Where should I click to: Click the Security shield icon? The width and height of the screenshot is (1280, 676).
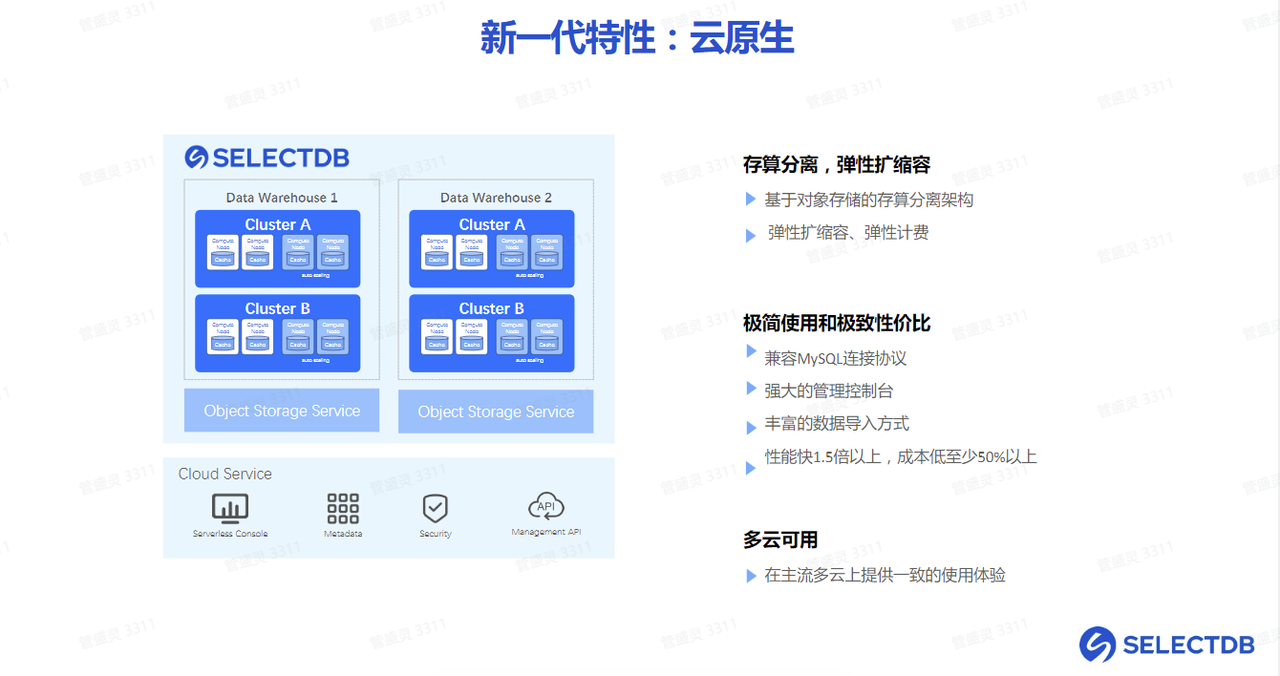(x=435, y=508)
